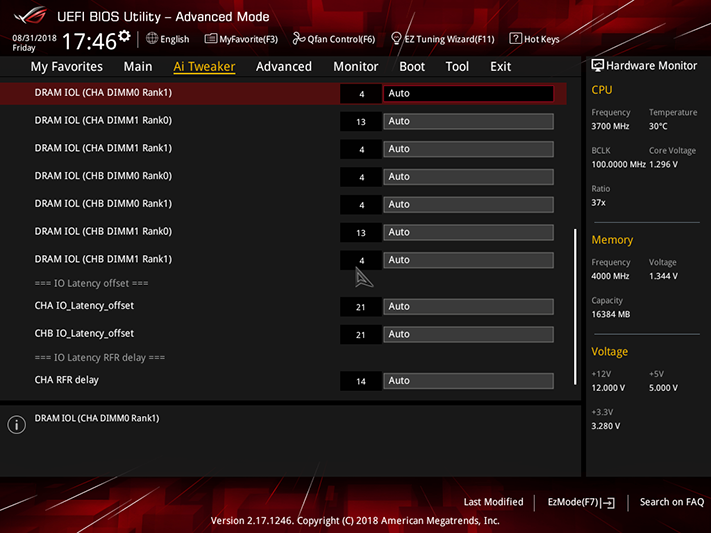Open the My Favorites tab
The image size is (711, 533).
[x=67, y=67]
